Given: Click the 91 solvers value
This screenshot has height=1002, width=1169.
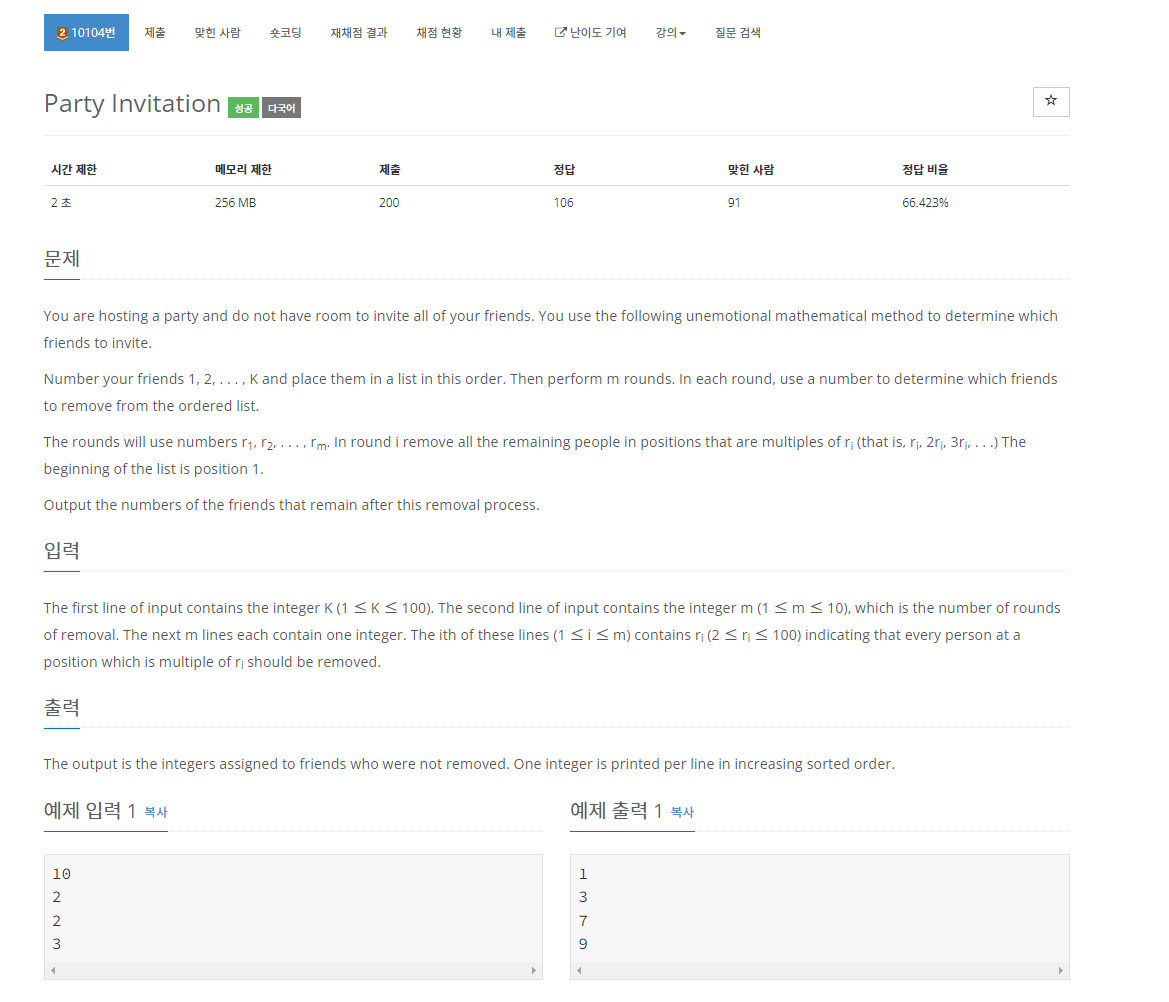Looking at the screenshot, I should tap(734, 203).
